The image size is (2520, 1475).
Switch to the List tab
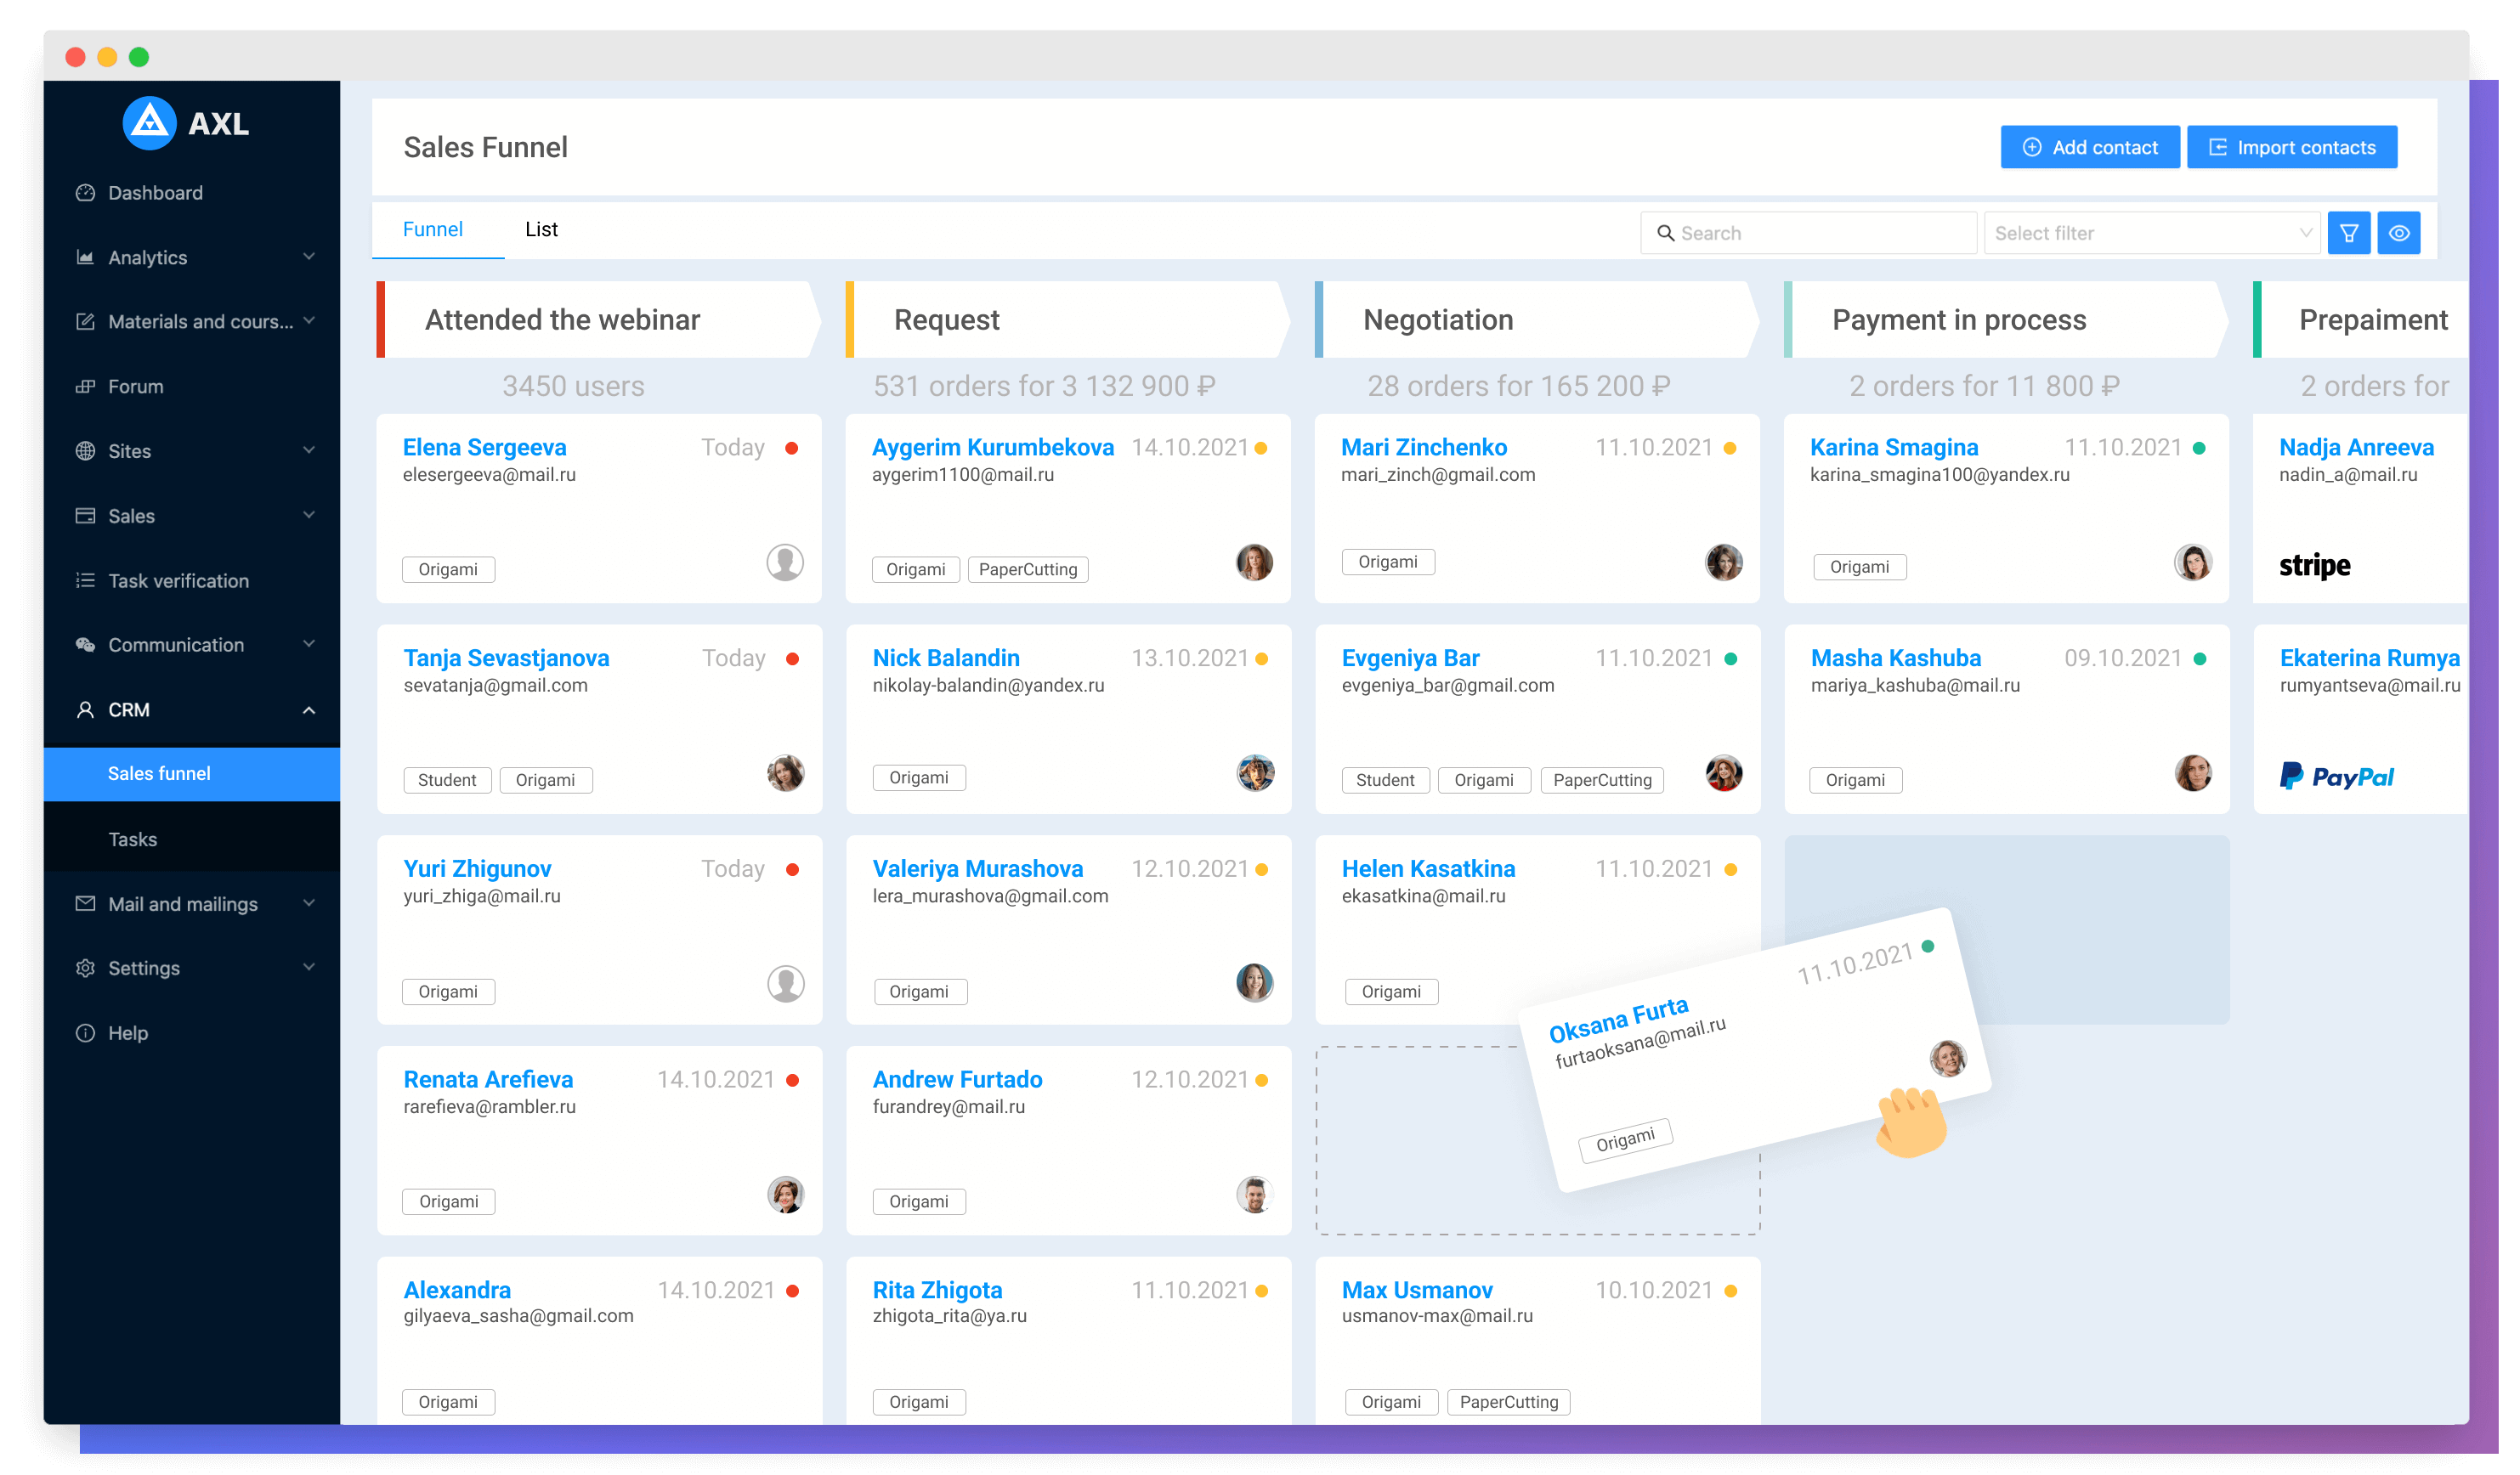click(x=542, y=230)
